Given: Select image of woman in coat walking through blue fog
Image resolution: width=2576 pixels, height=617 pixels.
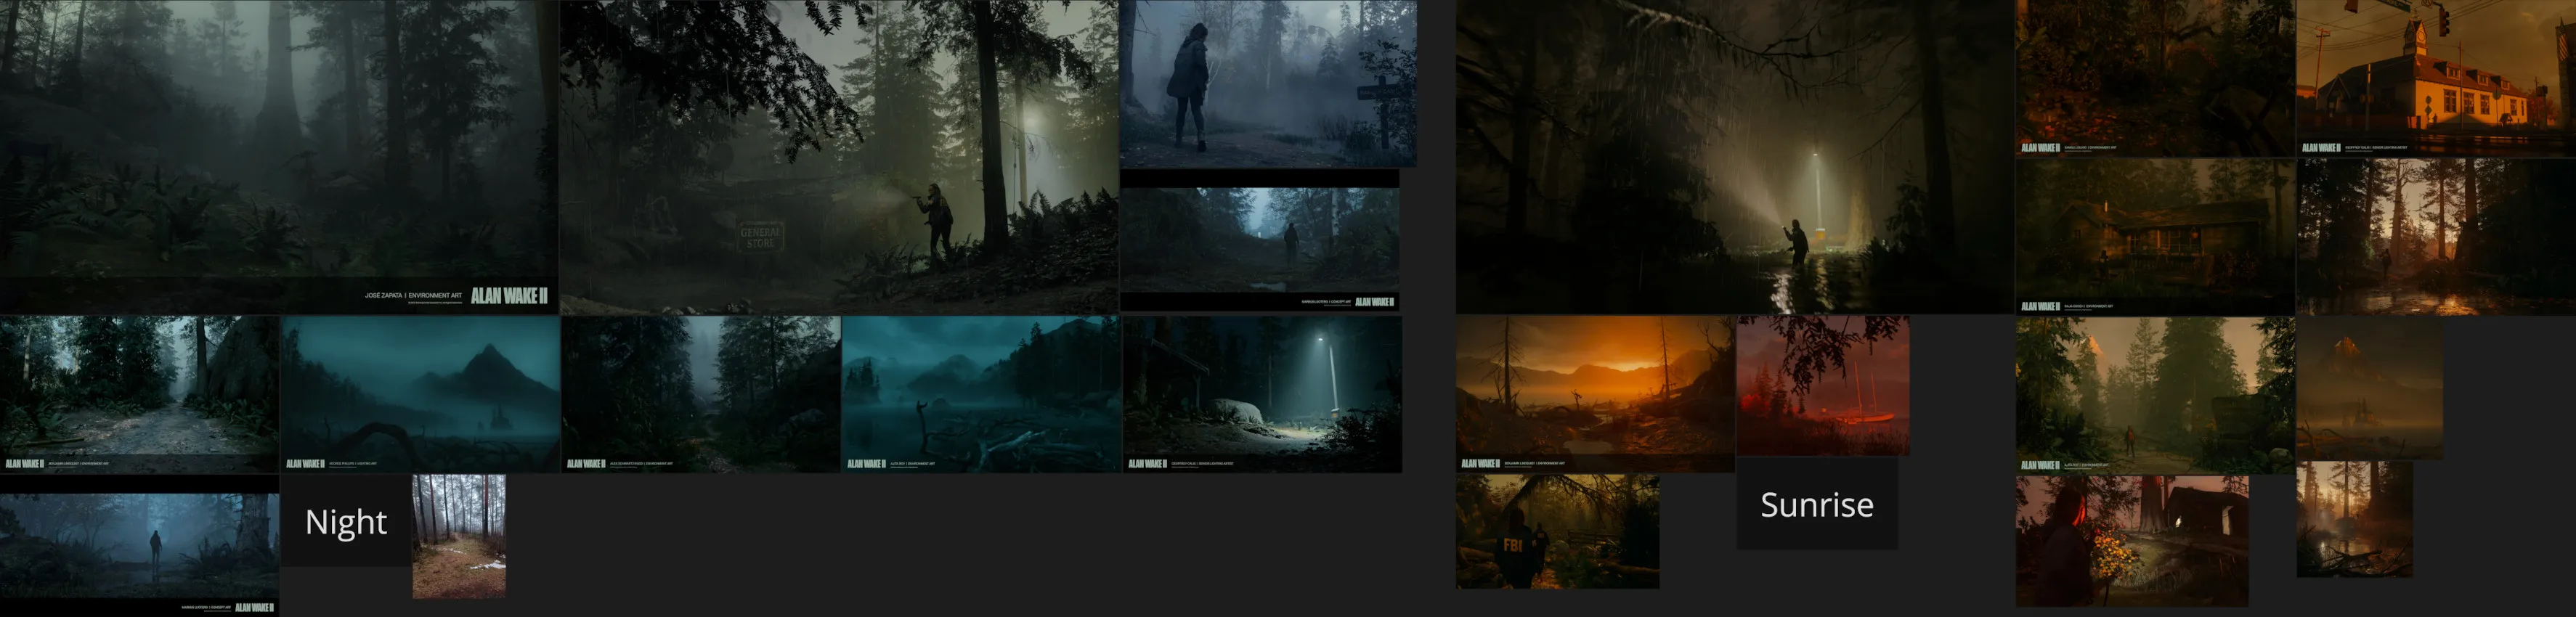Looking at the screenshot, I should tap(1268, 83).
